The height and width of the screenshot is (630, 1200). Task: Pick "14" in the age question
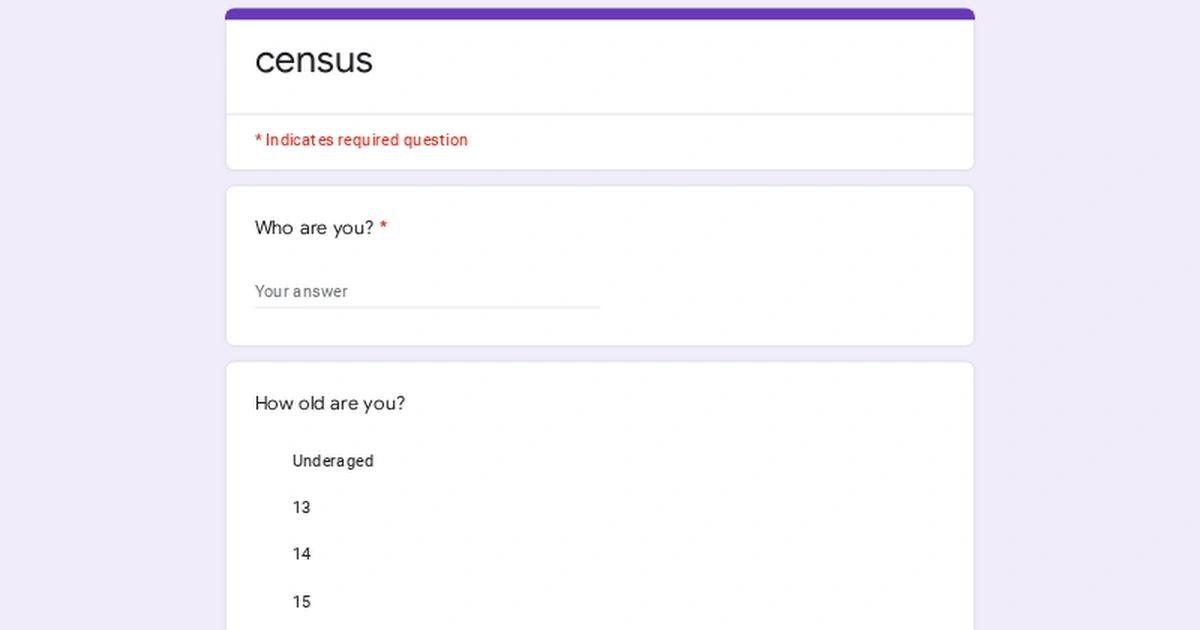click(x=302, y=554)
